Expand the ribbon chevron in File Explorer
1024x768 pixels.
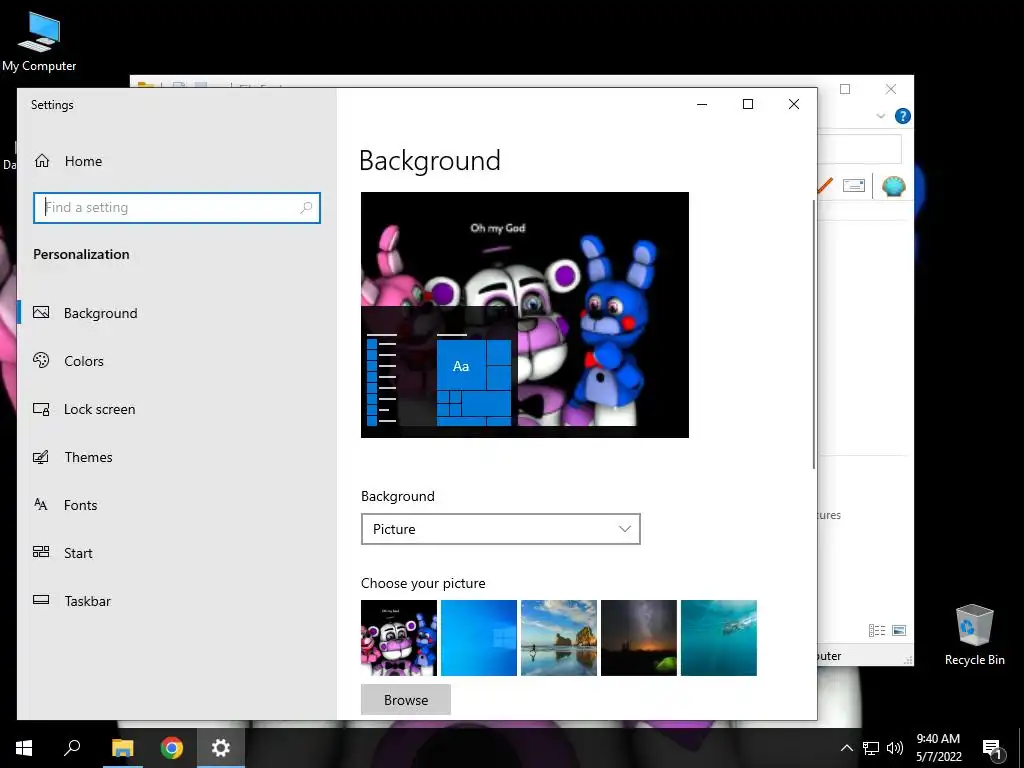(881, 116)
